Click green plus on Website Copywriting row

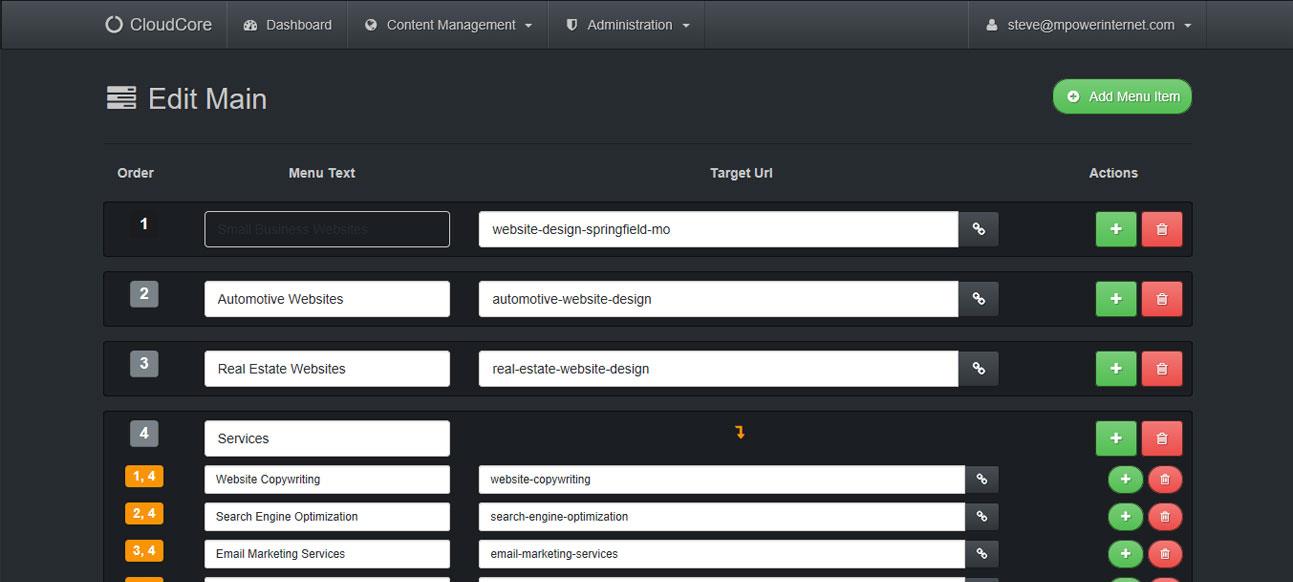(x=1125, y=480)
